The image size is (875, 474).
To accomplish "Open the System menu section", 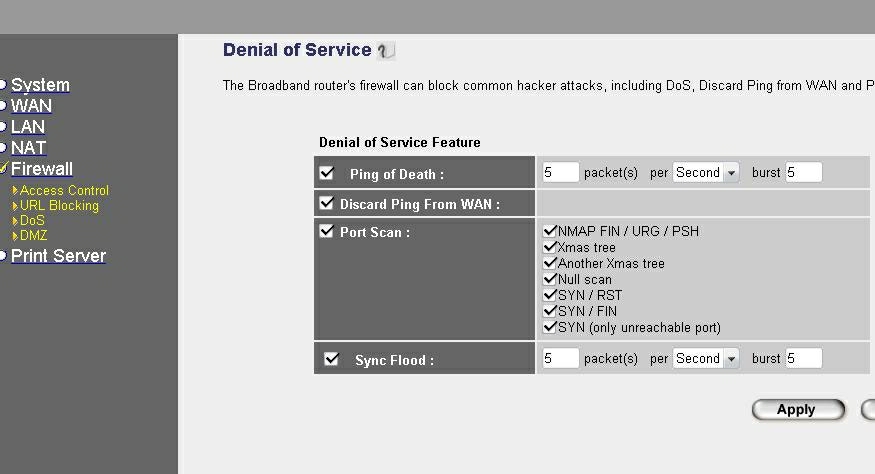I will tap(40, 85).
